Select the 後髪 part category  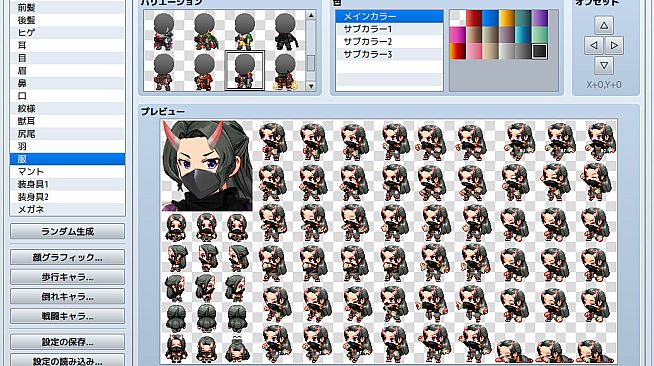pos(67,20)
